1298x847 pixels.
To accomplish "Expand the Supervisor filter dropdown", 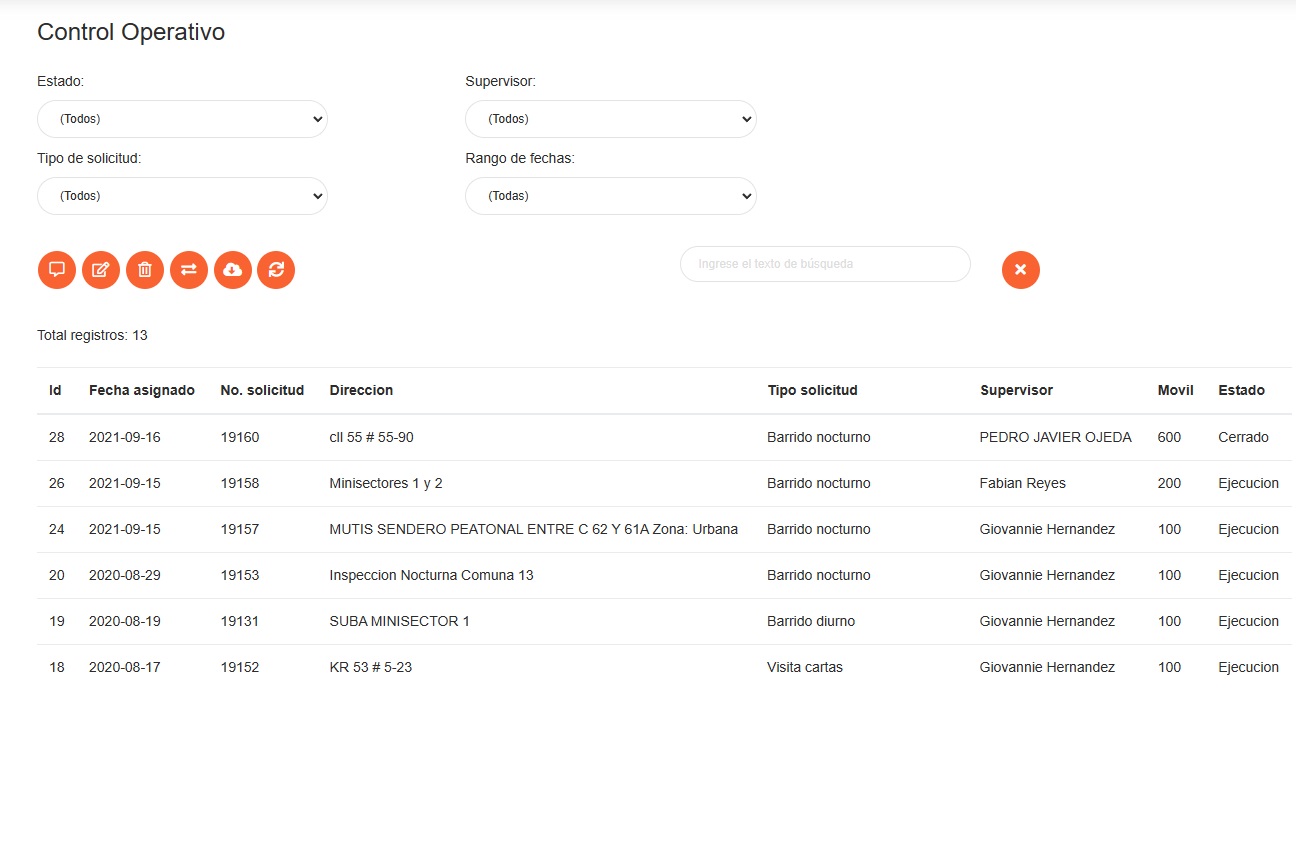I will 610,119.
